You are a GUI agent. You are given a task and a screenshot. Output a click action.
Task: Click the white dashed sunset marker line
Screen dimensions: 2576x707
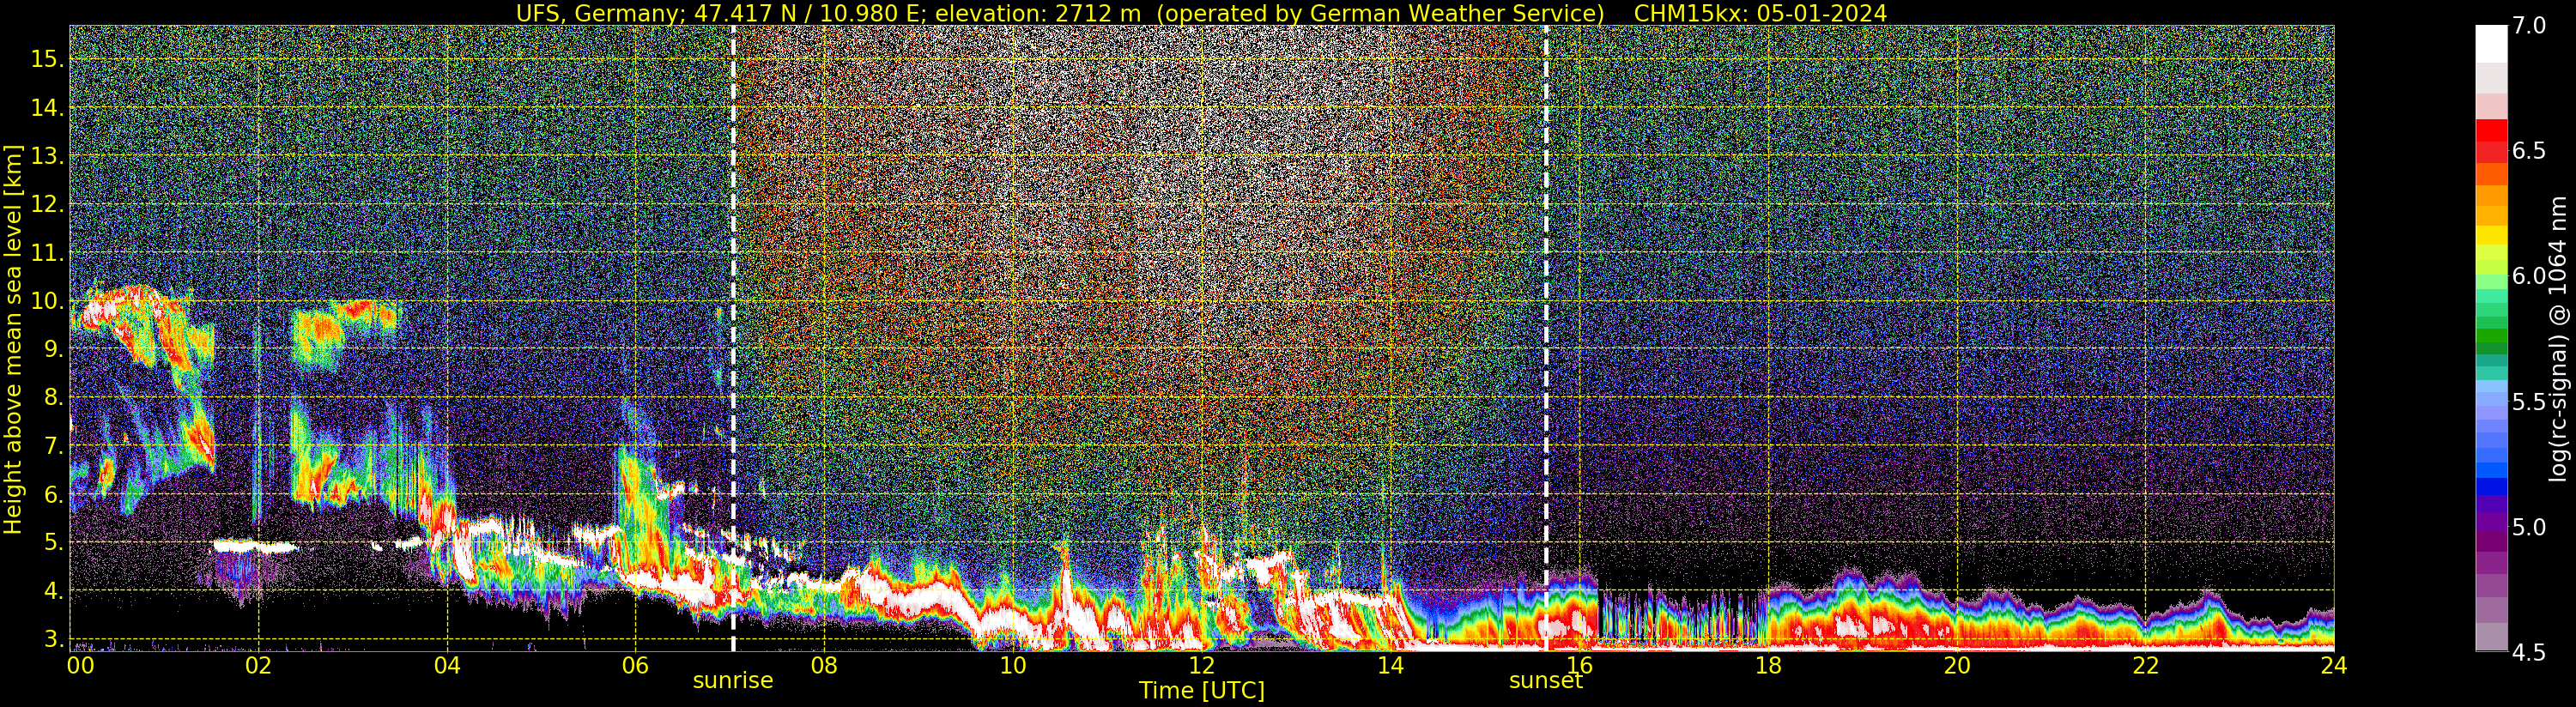point(1546,338)
